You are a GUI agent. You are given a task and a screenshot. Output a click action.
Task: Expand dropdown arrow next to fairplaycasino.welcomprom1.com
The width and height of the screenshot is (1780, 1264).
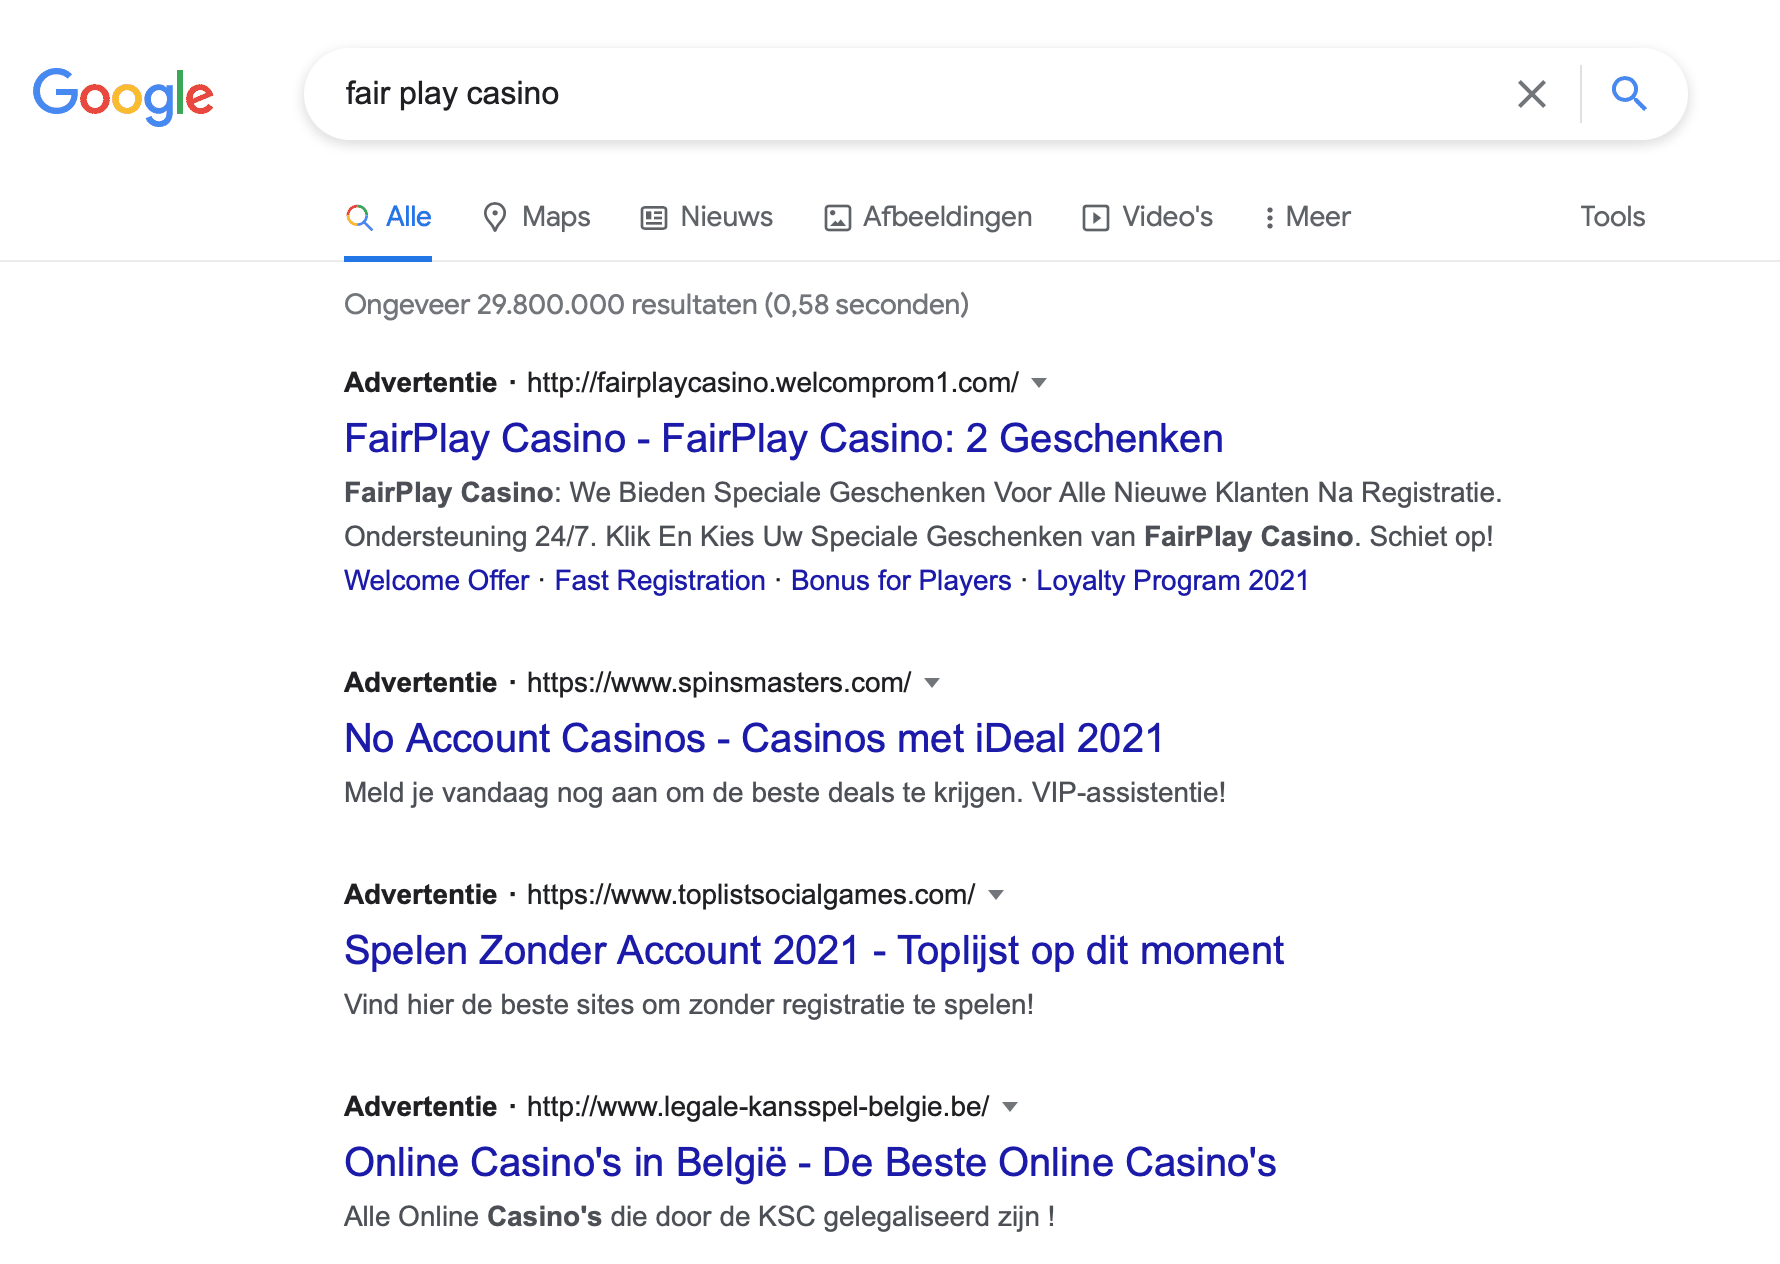coord(1039,383)
